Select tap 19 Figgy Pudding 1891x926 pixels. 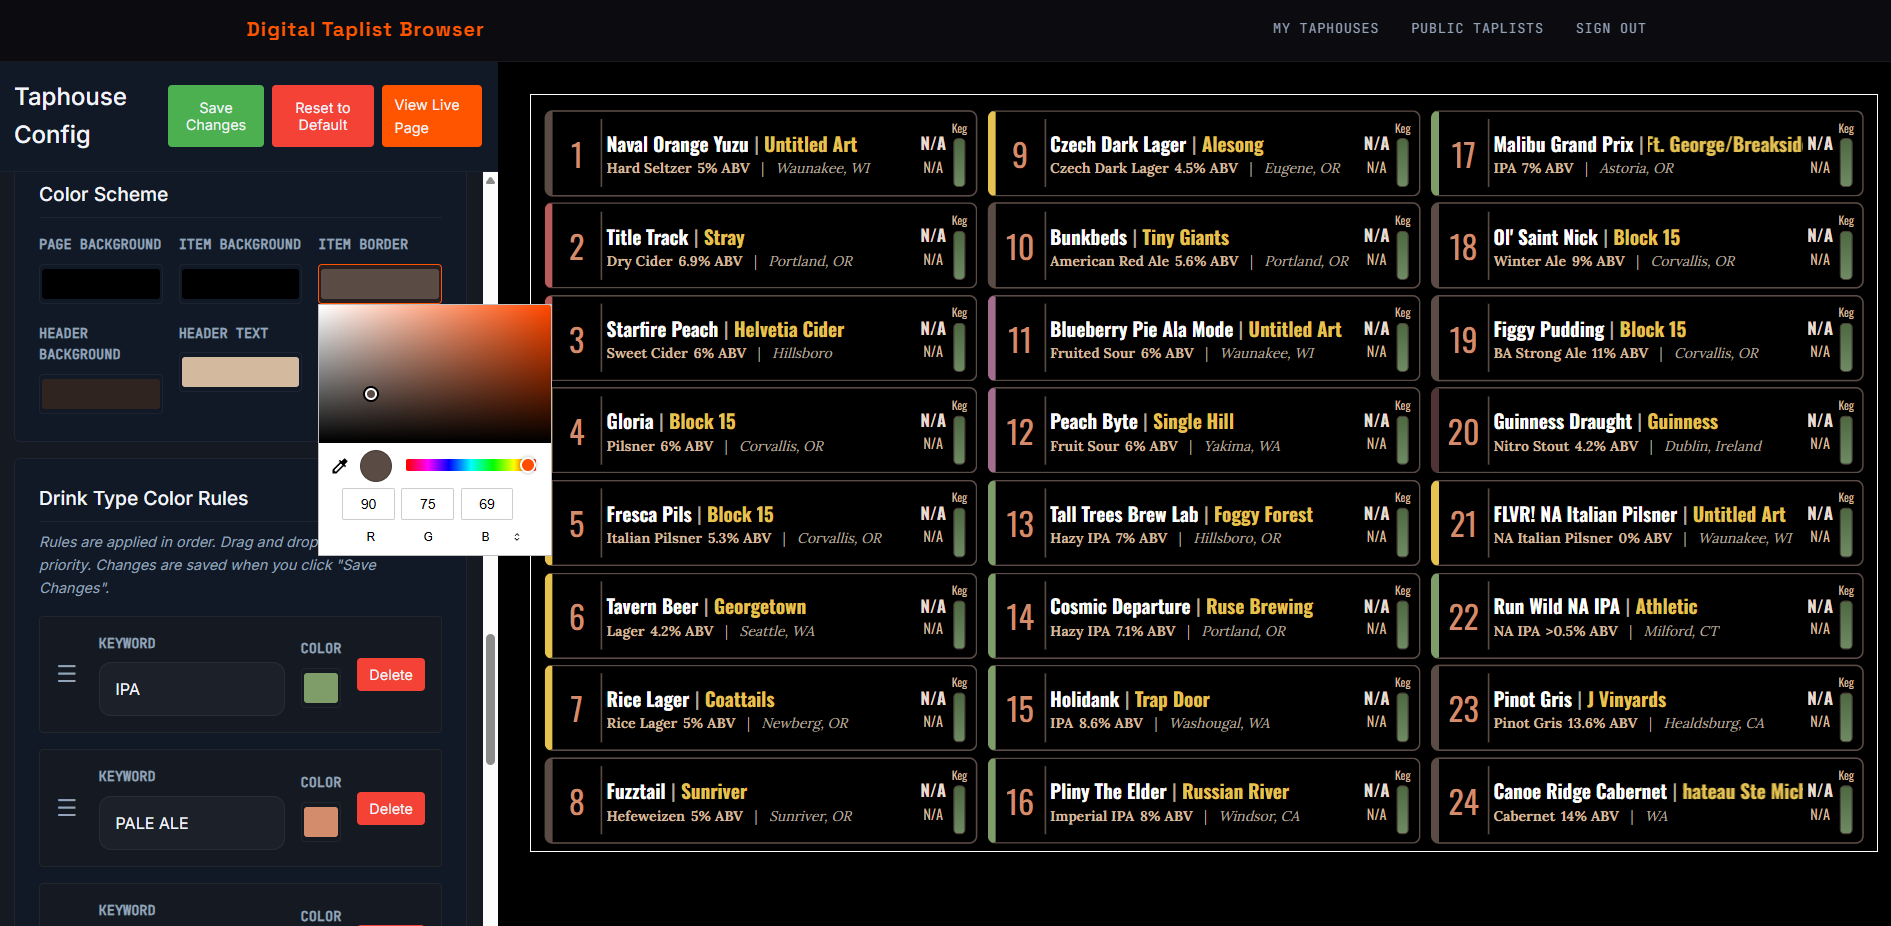1647,338
